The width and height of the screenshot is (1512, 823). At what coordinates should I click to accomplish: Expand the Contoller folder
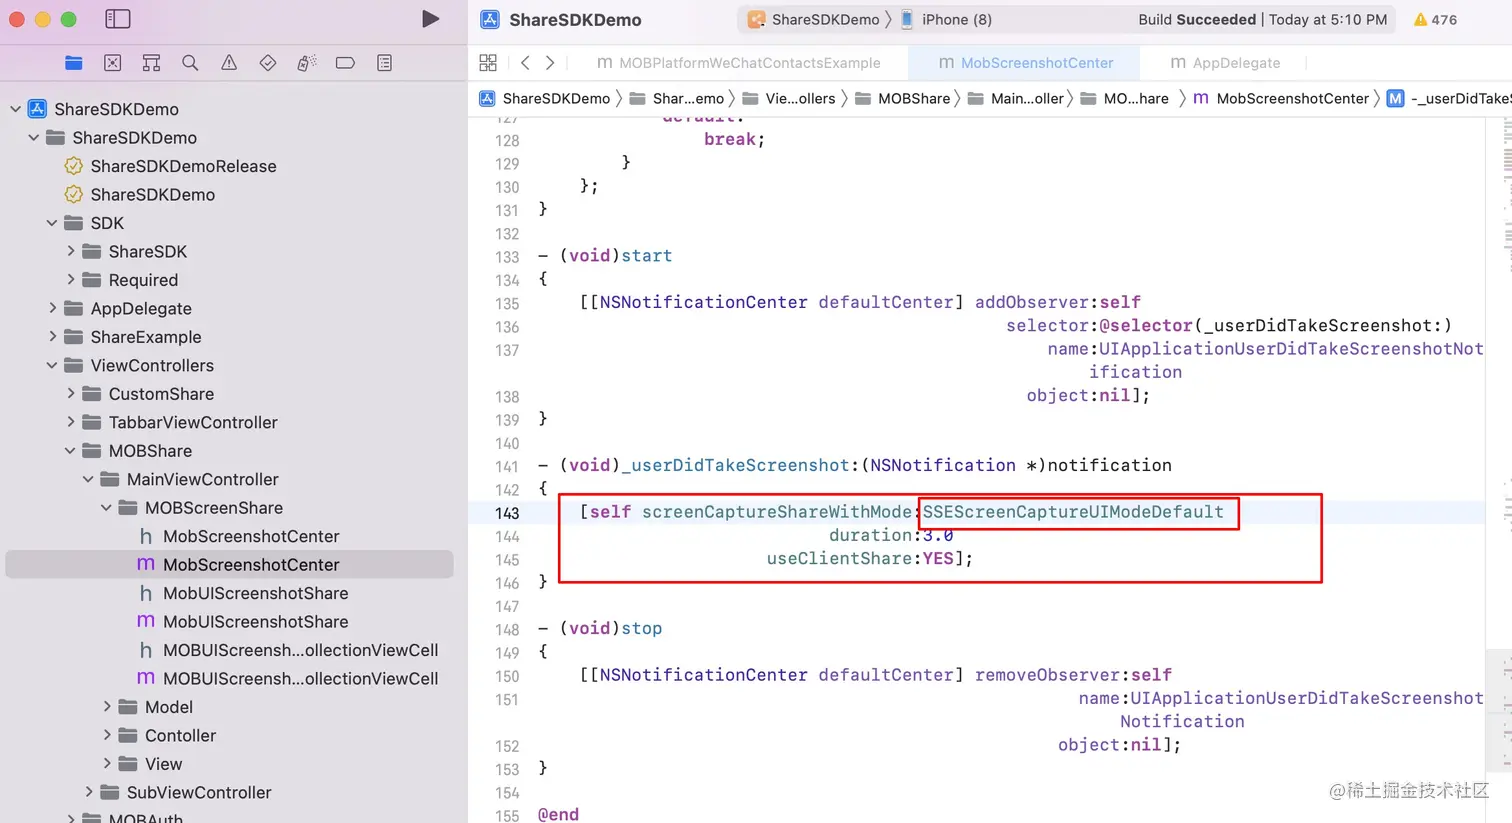coord(106,735)
